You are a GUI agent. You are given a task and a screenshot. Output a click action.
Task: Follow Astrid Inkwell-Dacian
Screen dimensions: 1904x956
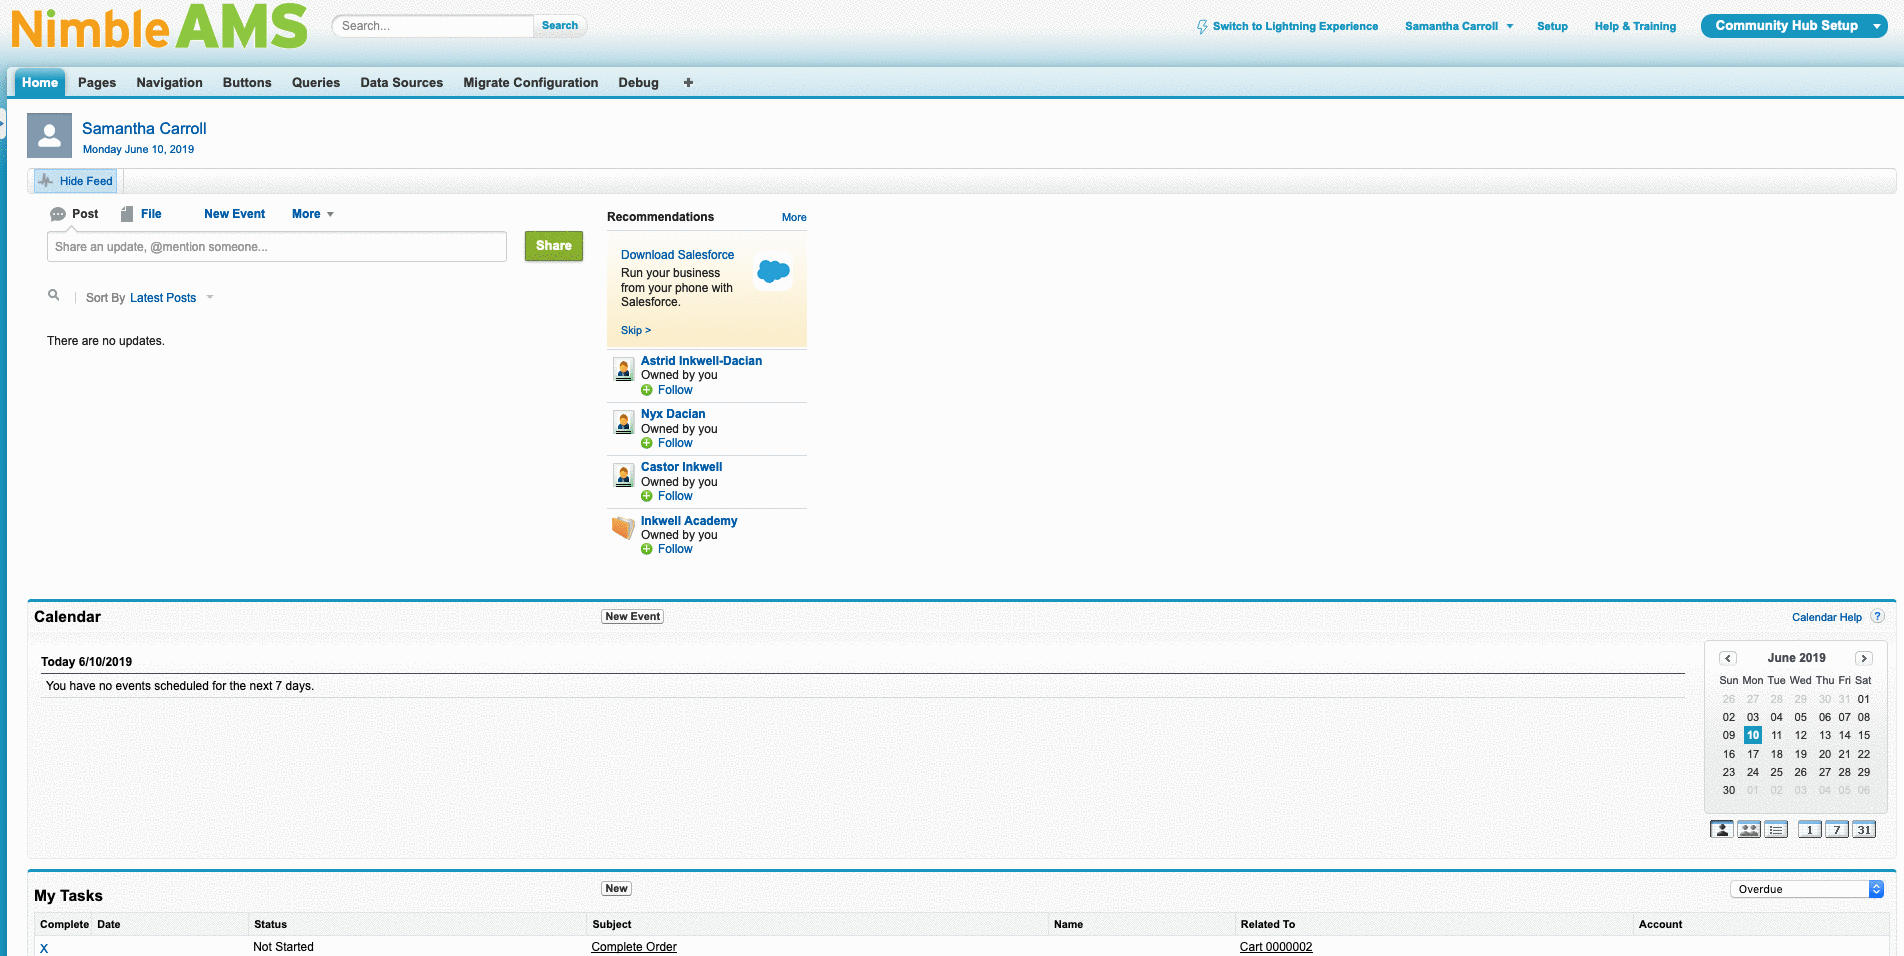(674, 390)
